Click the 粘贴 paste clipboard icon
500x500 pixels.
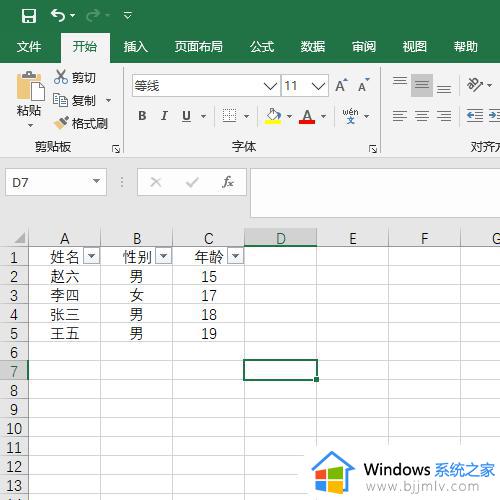30,86
